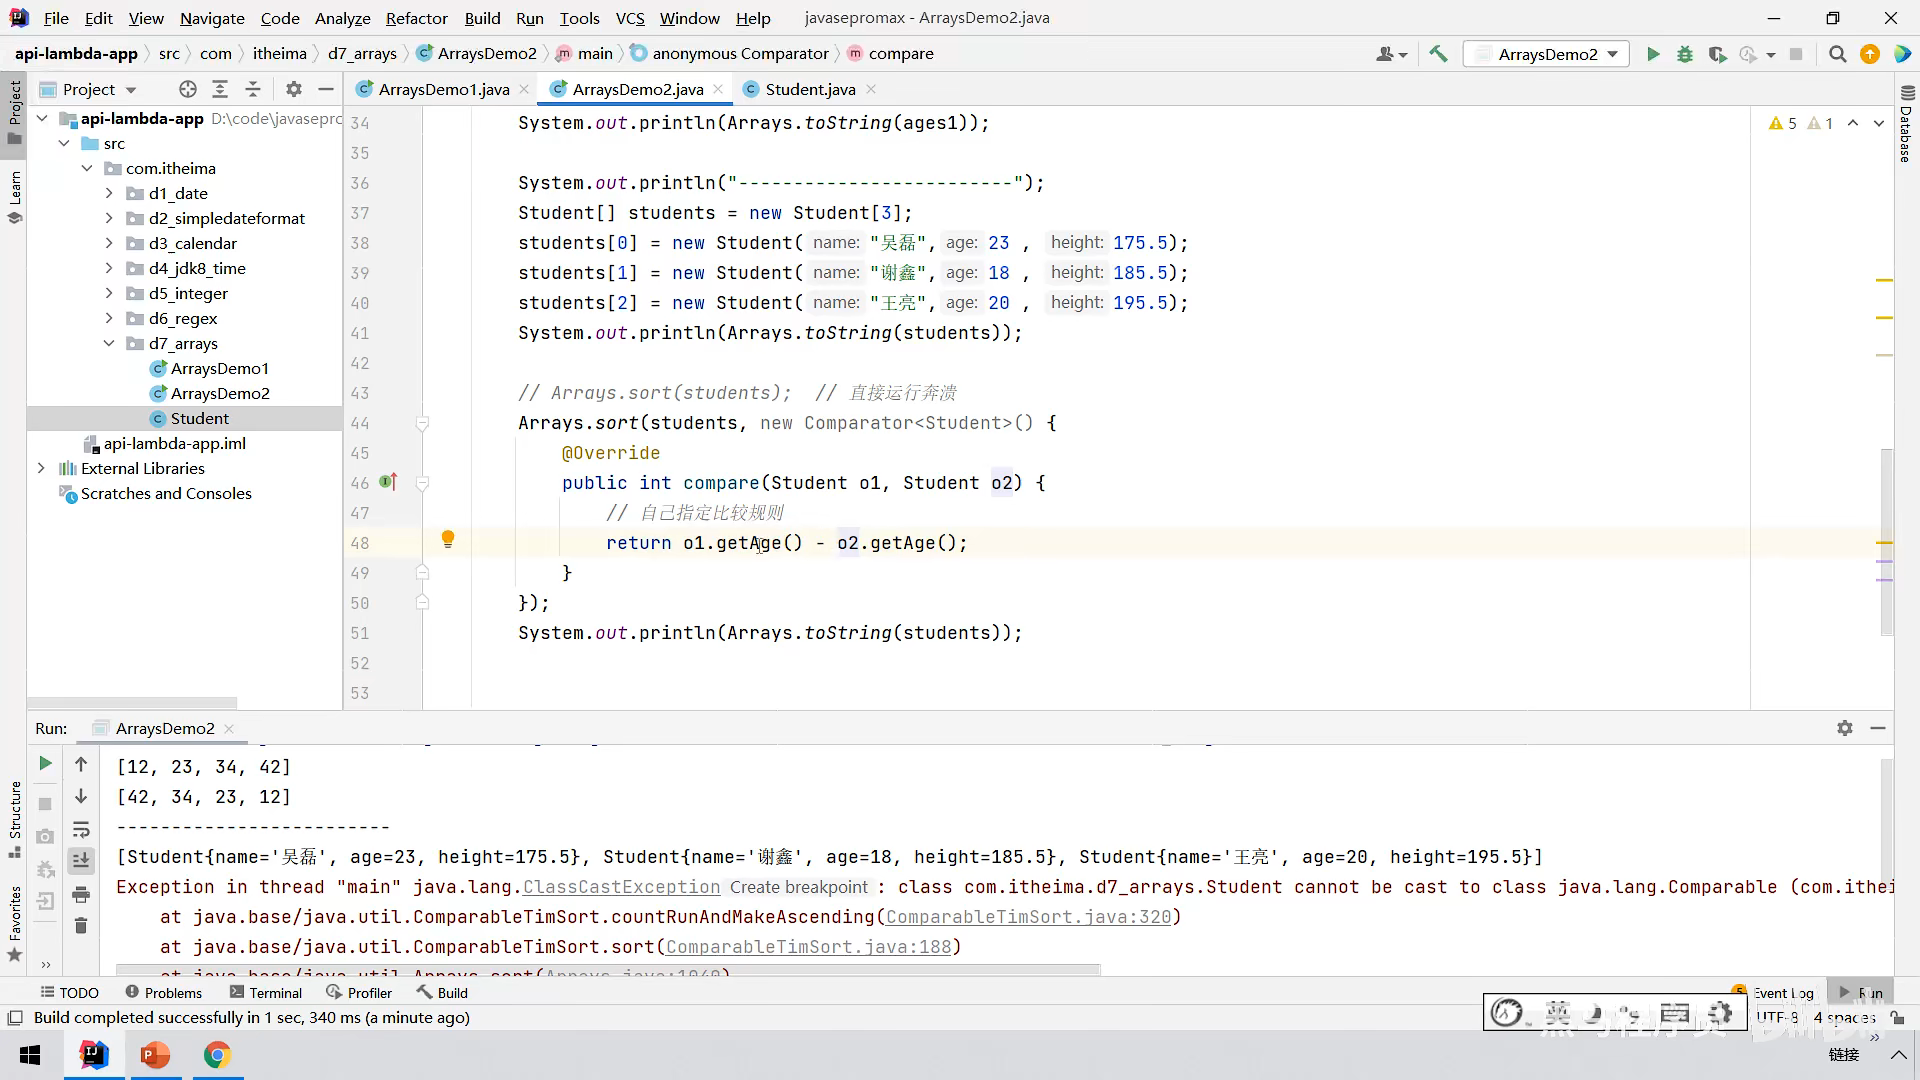Open Search Everywhere magnifier icon
This screenshot has height=1080, width=1920.
(1837, 54)
